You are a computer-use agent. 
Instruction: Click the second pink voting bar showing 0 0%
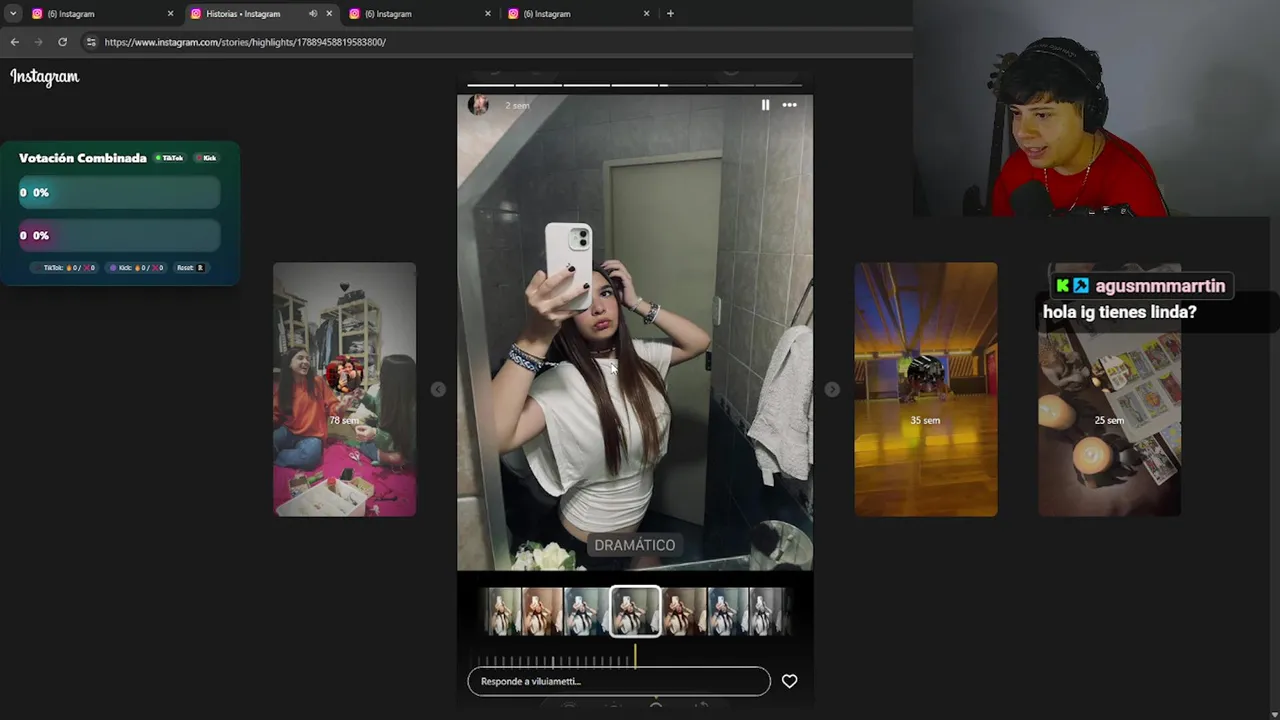(x=119, y=236)
